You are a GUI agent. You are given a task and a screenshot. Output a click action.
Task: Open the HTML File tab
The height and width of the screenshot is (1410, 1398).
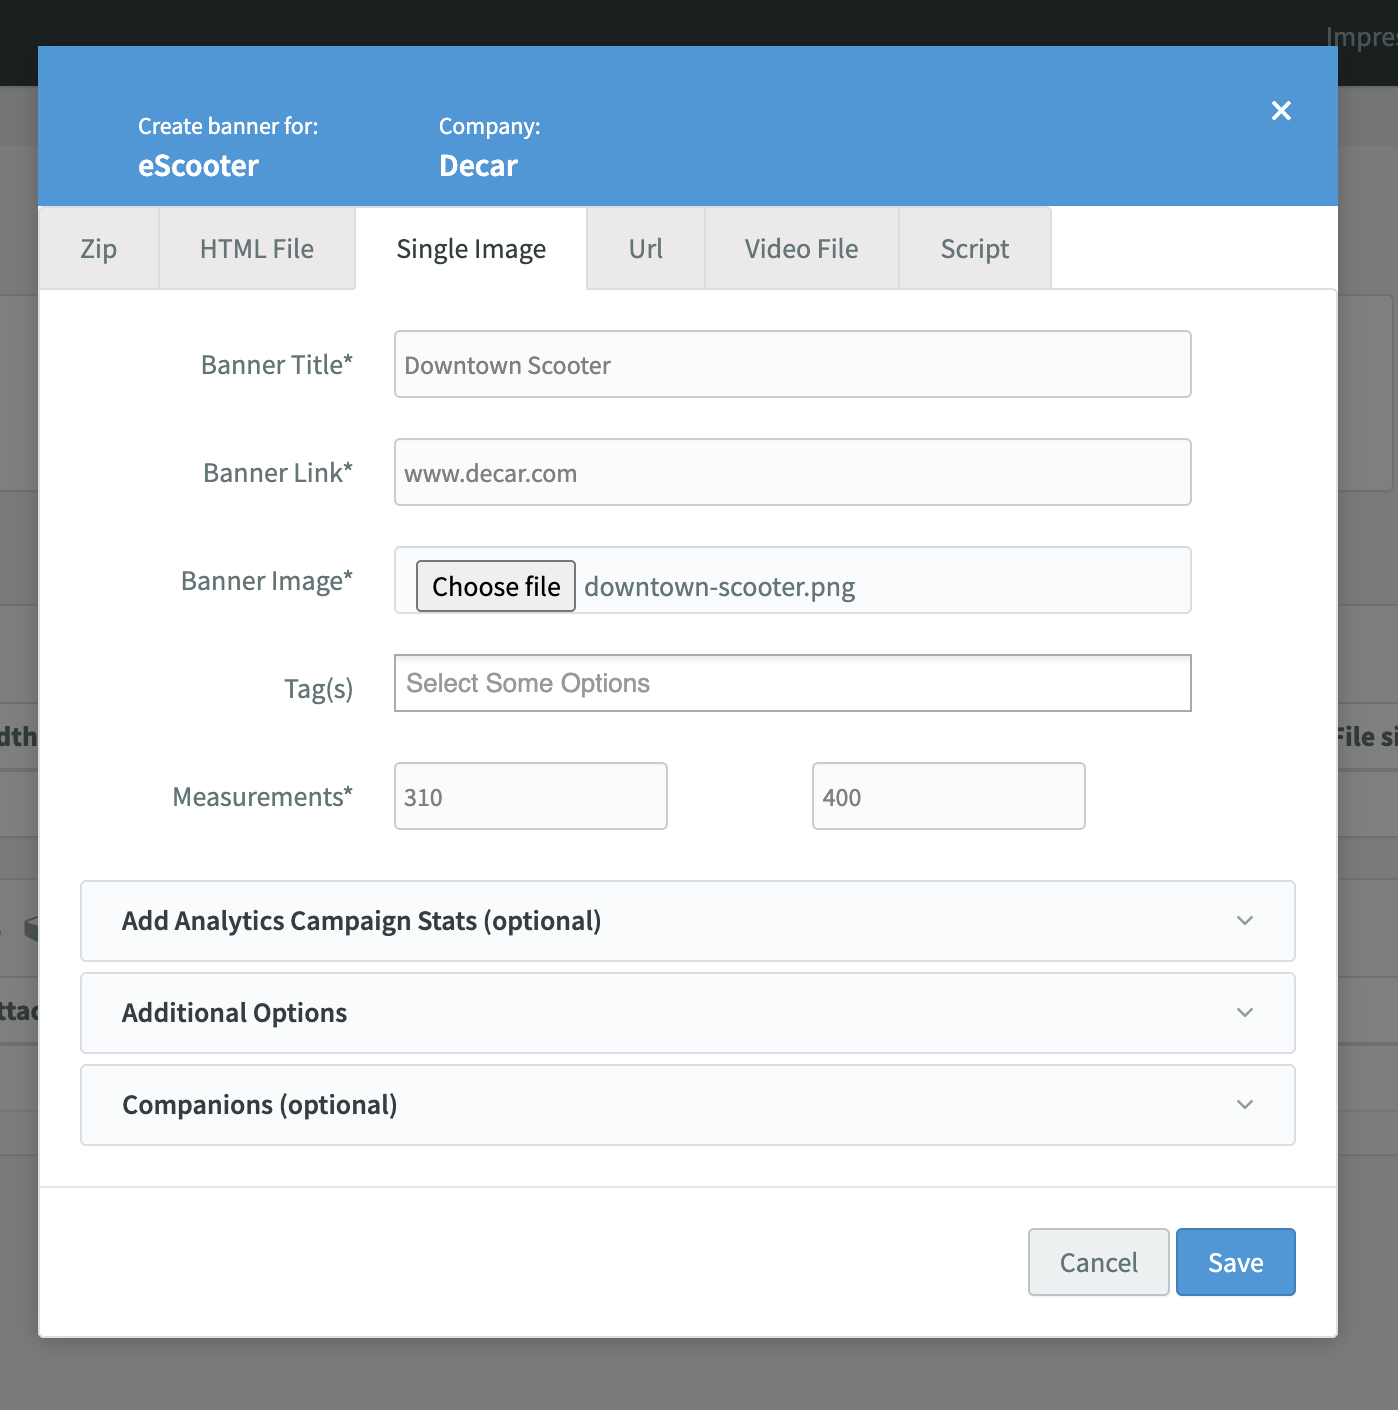(257, 249)
